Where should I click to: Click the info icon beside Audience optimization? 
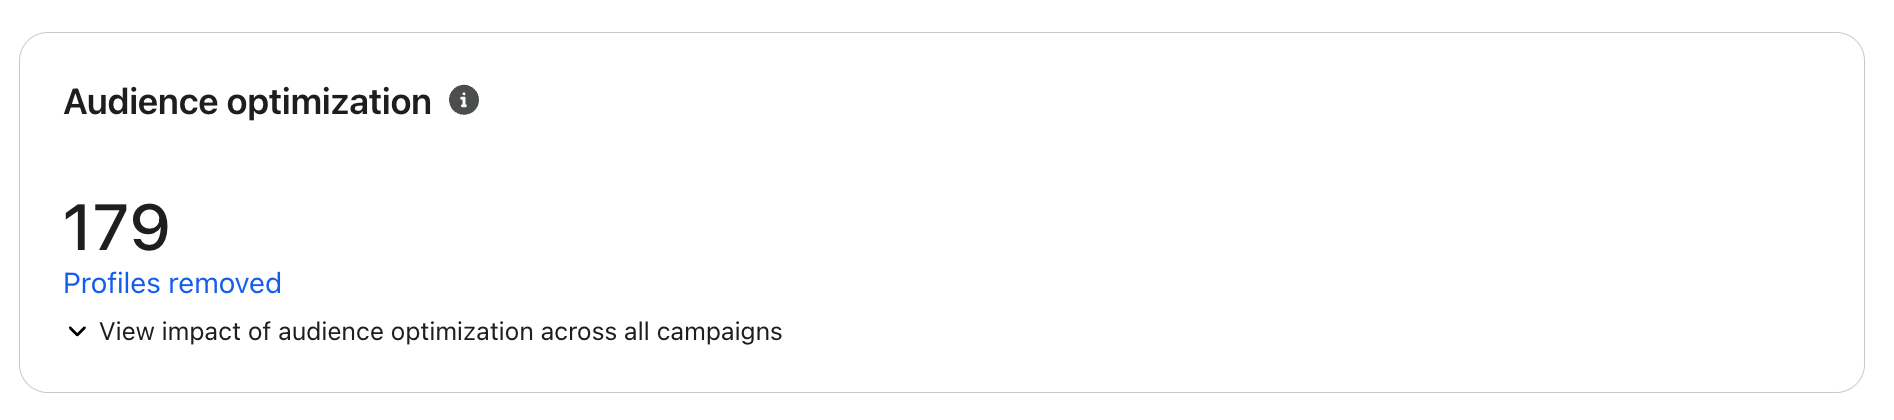point(463,100)
